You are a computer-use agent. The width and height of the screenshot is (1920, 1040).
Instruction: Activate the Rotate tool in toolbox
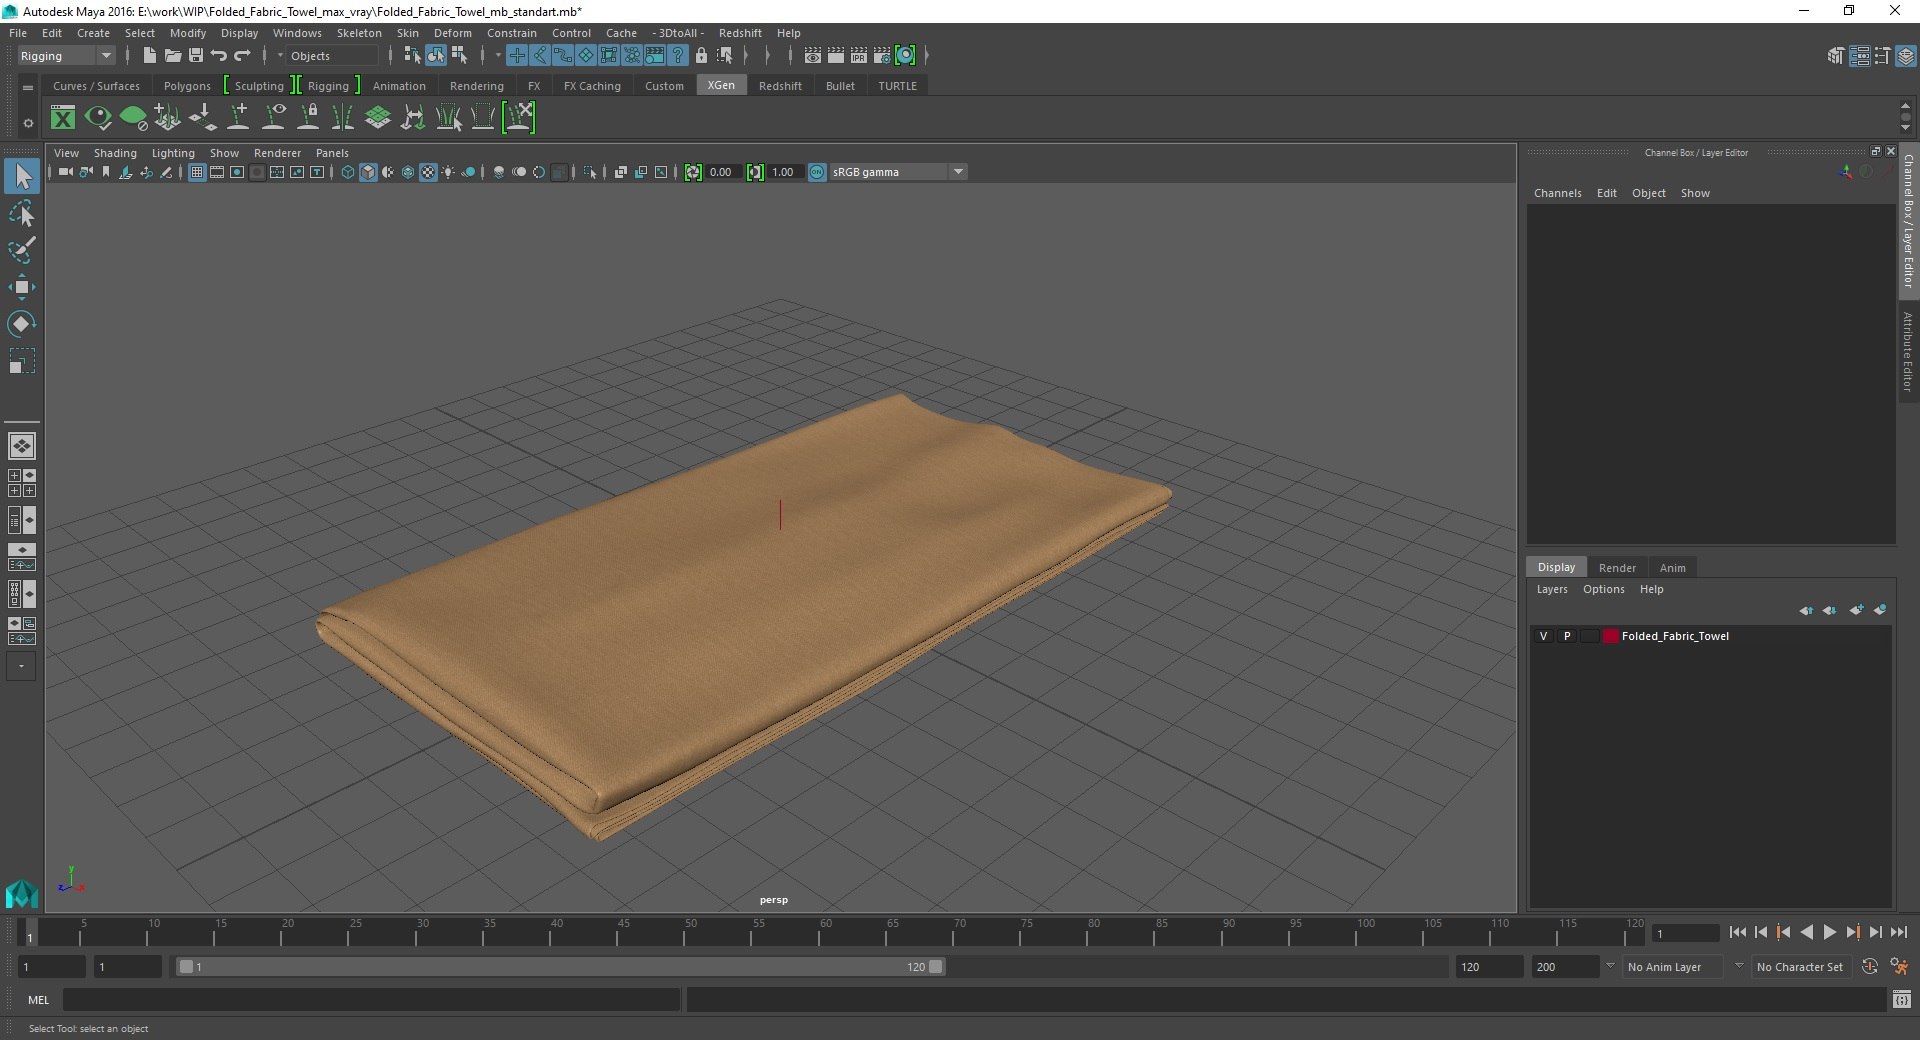pos(22,324)
